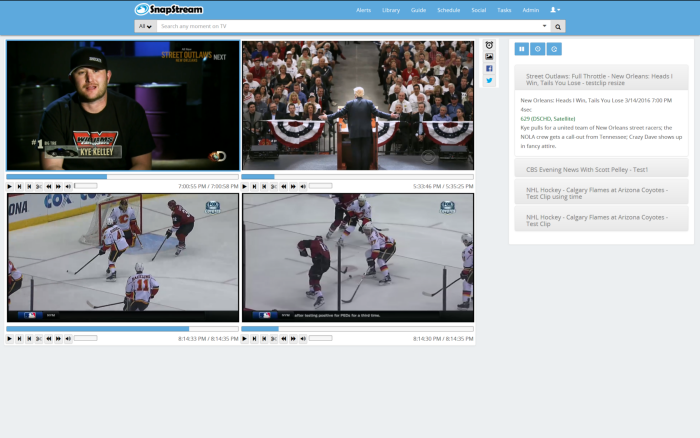The image size is (700, 438).
Task: Rewind the Street Outlaws player
Action: [x=49, y=186]
